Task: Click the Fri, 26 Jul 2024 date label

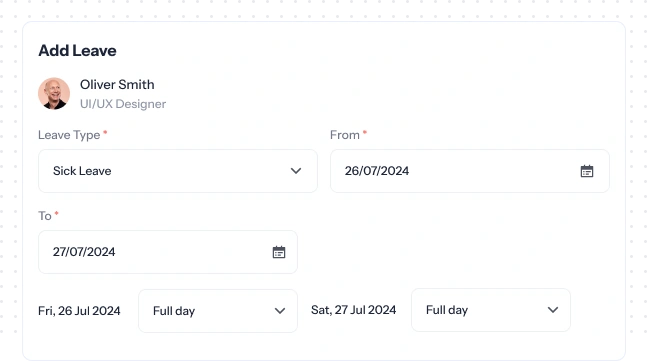Action: [x=79, y=311]
